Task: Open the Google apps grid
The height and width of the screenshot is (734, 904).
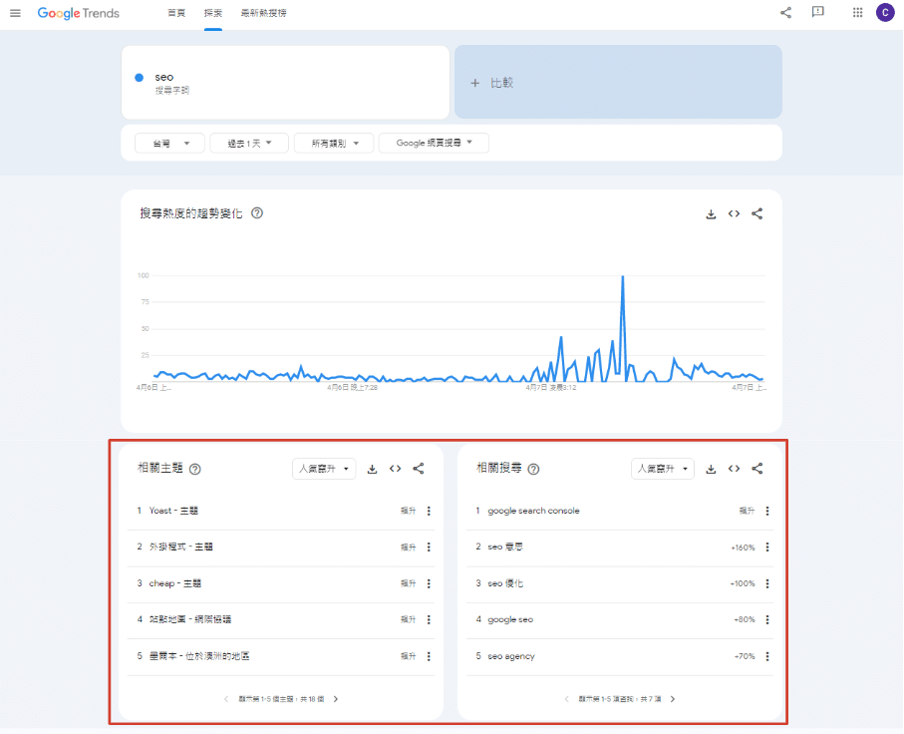Action: (858, 12)
